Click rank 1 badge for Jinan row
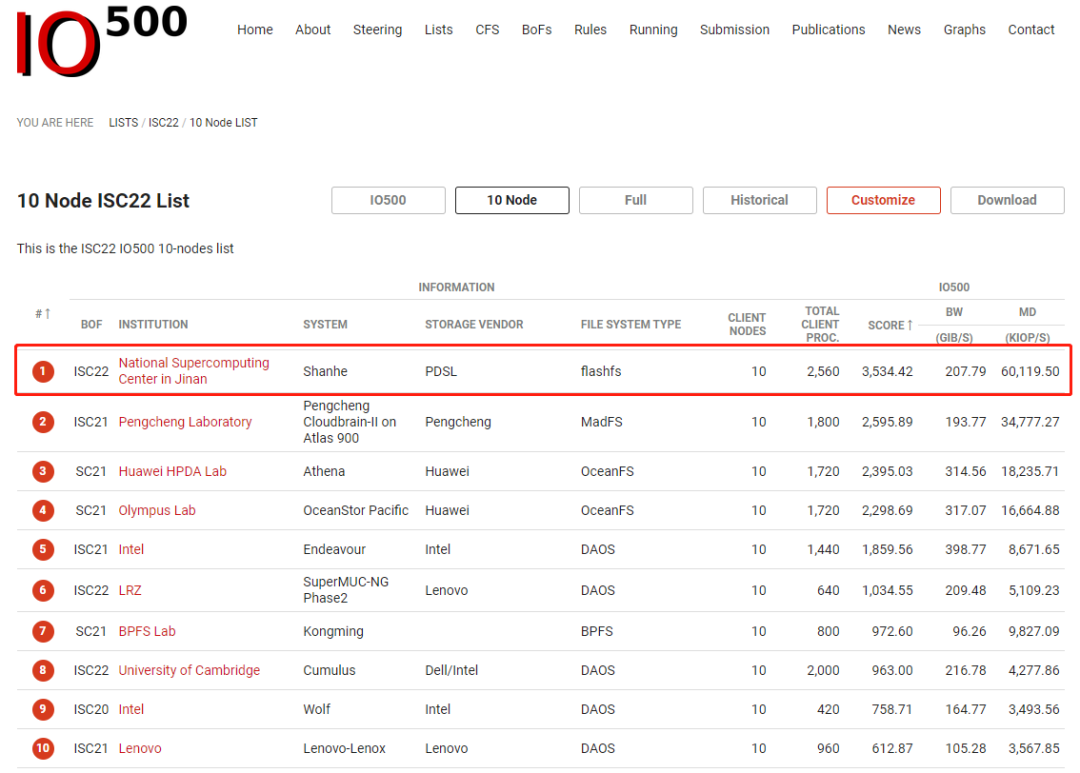 (x=43, y=371)
